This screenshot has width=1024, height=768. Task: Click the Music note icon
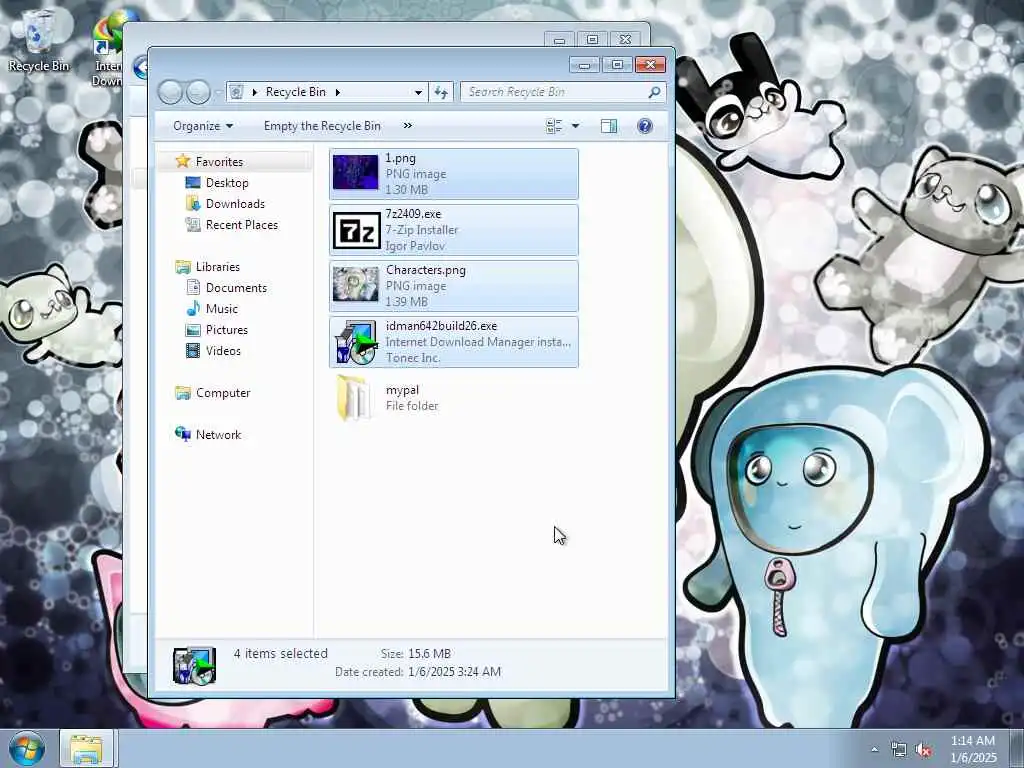coord(193,308)
